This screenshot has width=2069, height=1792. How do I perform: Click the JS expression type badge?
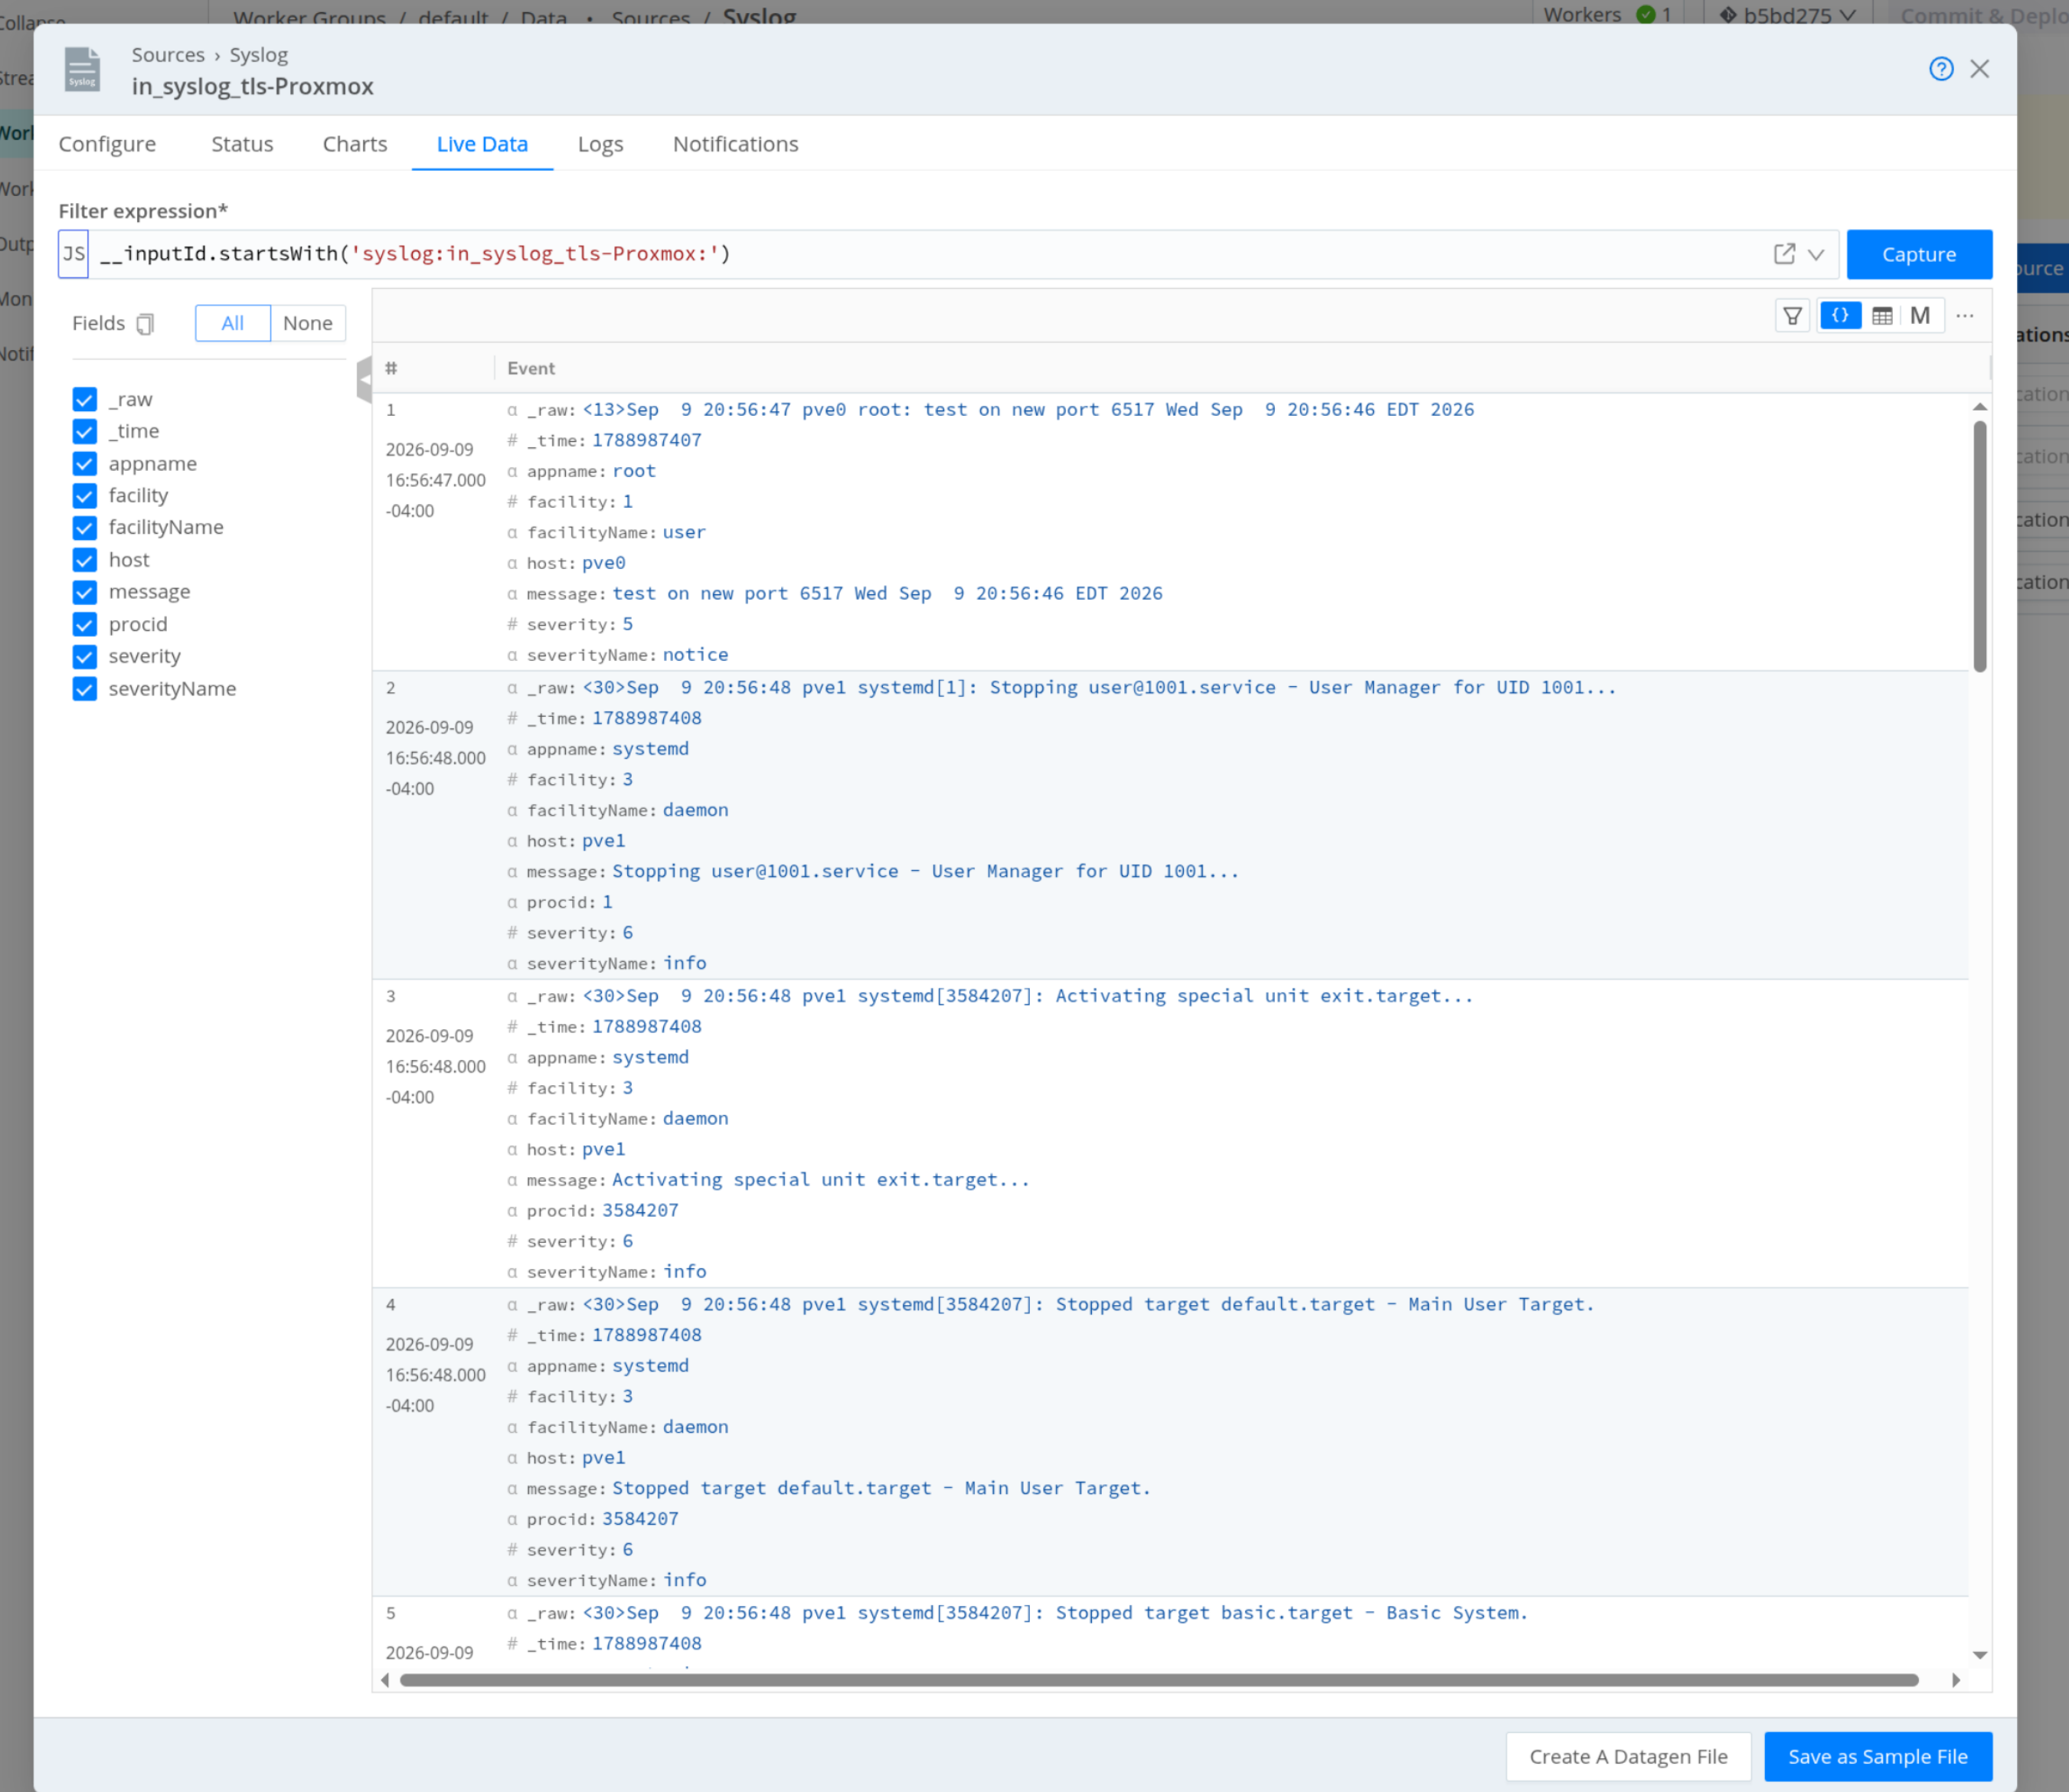pyautogui.click(x=74, y=254)
